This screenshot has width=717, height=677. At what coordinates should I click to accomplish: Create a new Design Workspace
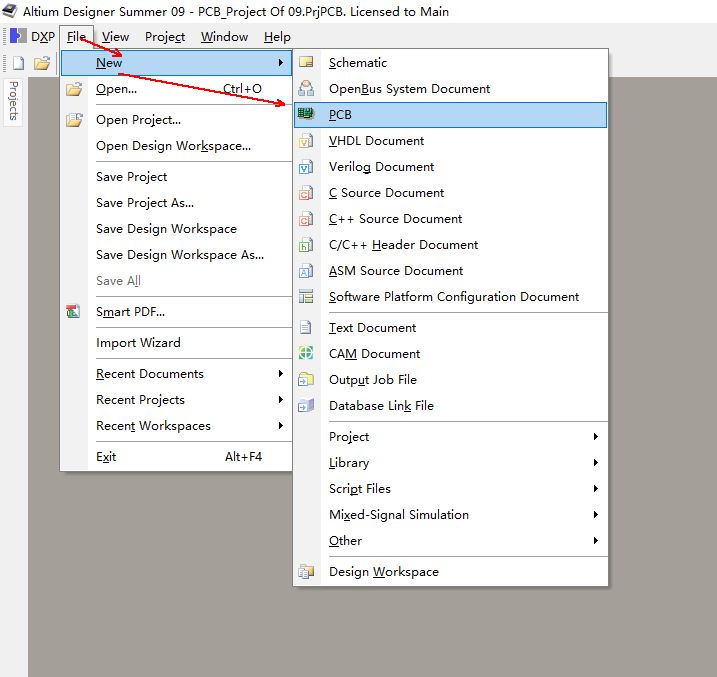pyautogui.click(x=450, y=572)
